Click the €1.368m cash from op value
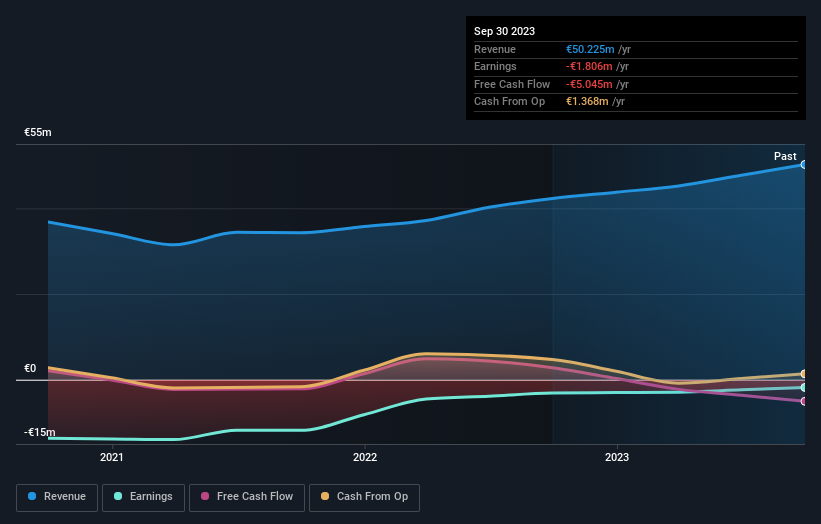 pyautogui.click(x=587, y=102)
